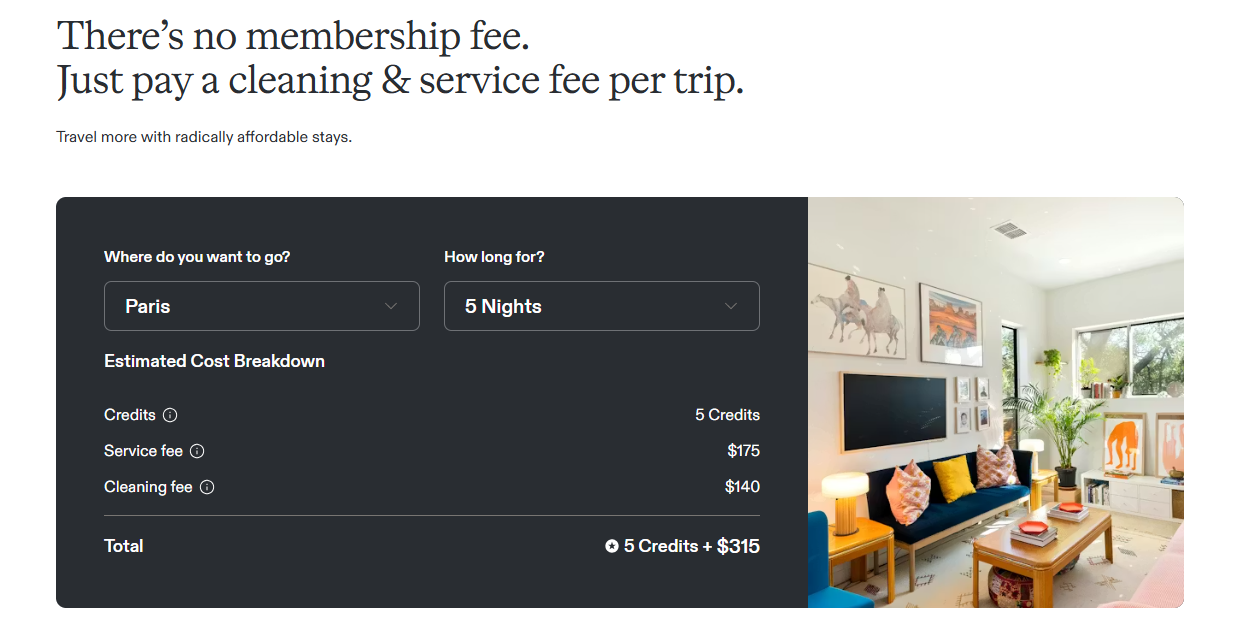Click the credit star icon in Total
This screenshot has width=1241, height=637.
611,546
